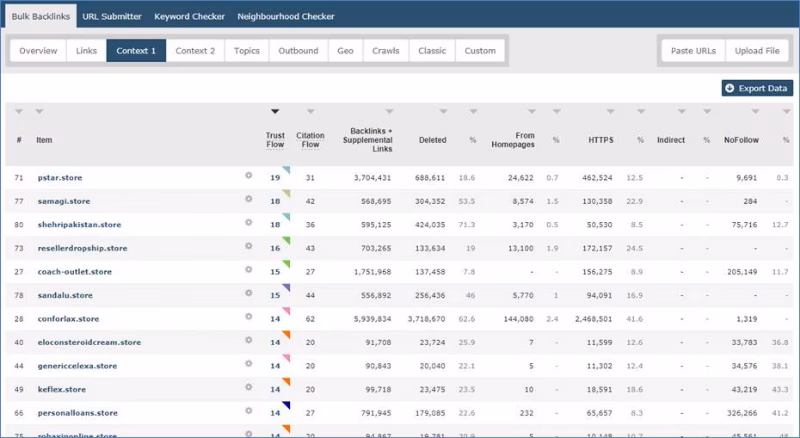800x438 pixels.
Task: Open gear options for genericcelexa.store
Action: coord(249,364)
